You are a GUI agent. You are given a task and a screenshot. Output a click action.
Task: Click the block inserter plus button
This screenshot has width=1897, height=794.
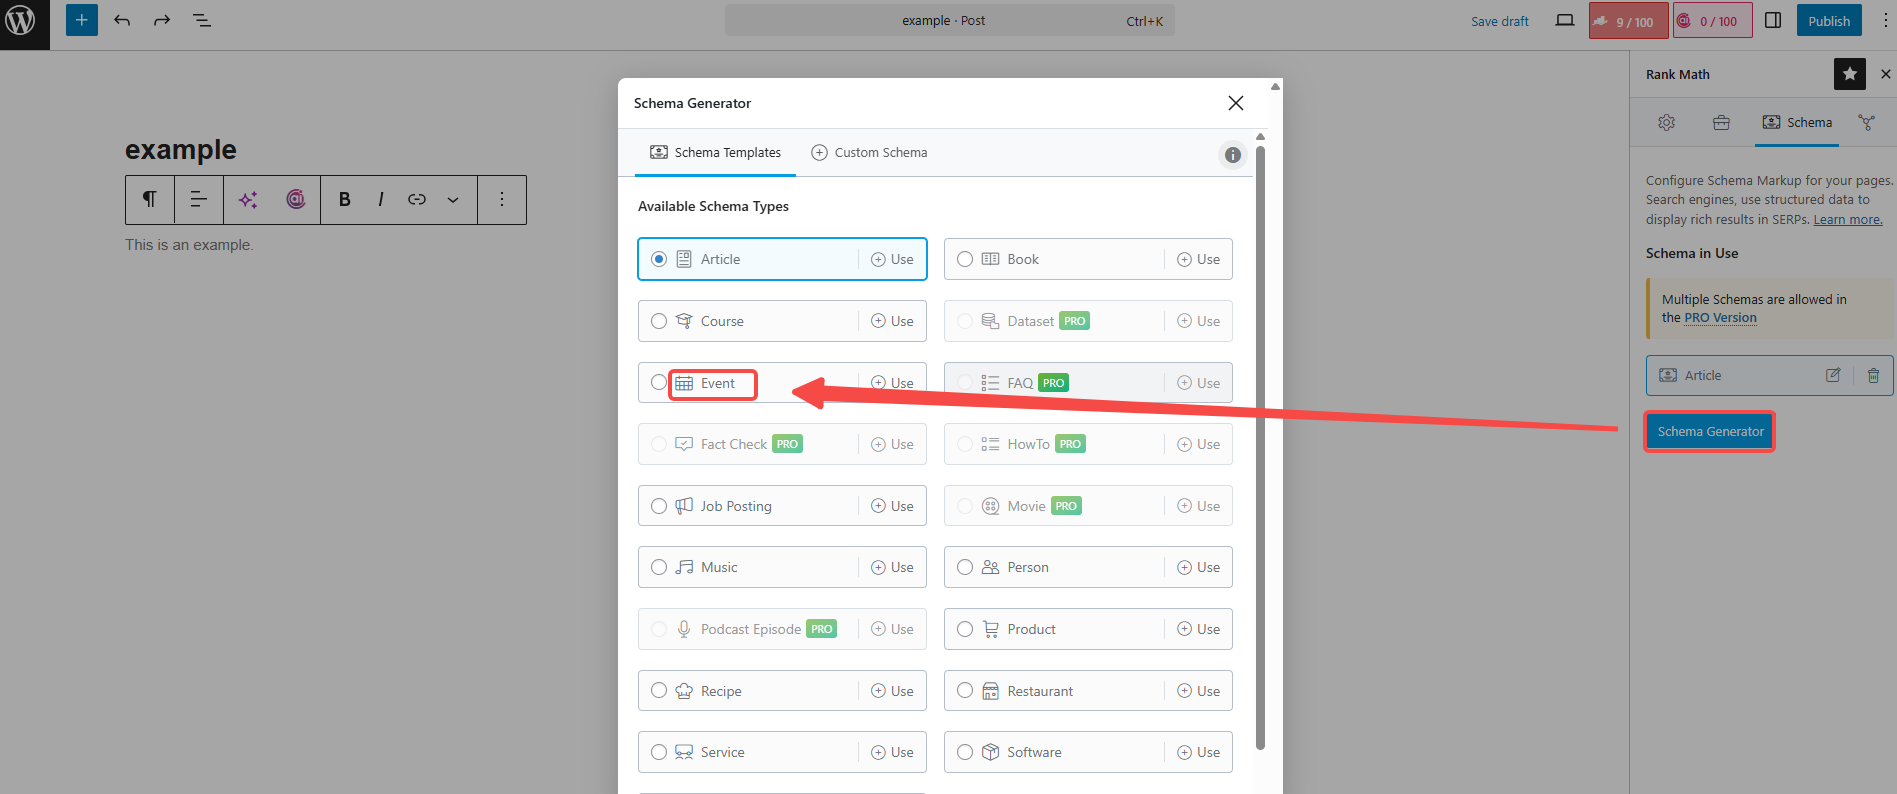pyautogui.click(x=82, y=20)
